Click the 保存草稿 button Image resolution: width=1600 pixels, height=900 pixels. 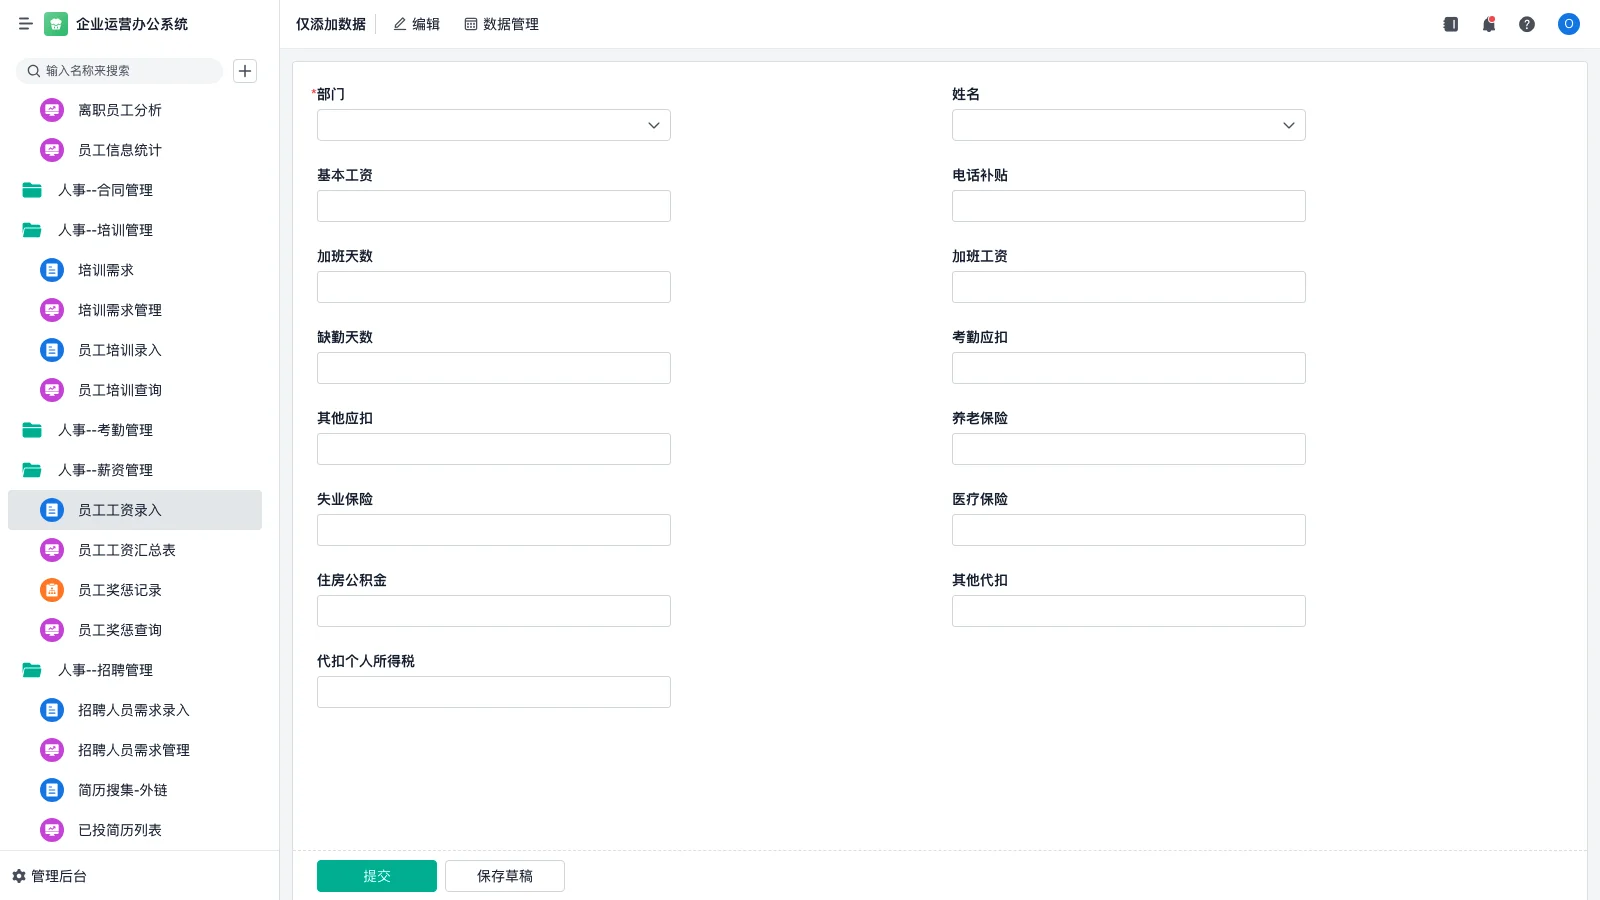point(504,876)
